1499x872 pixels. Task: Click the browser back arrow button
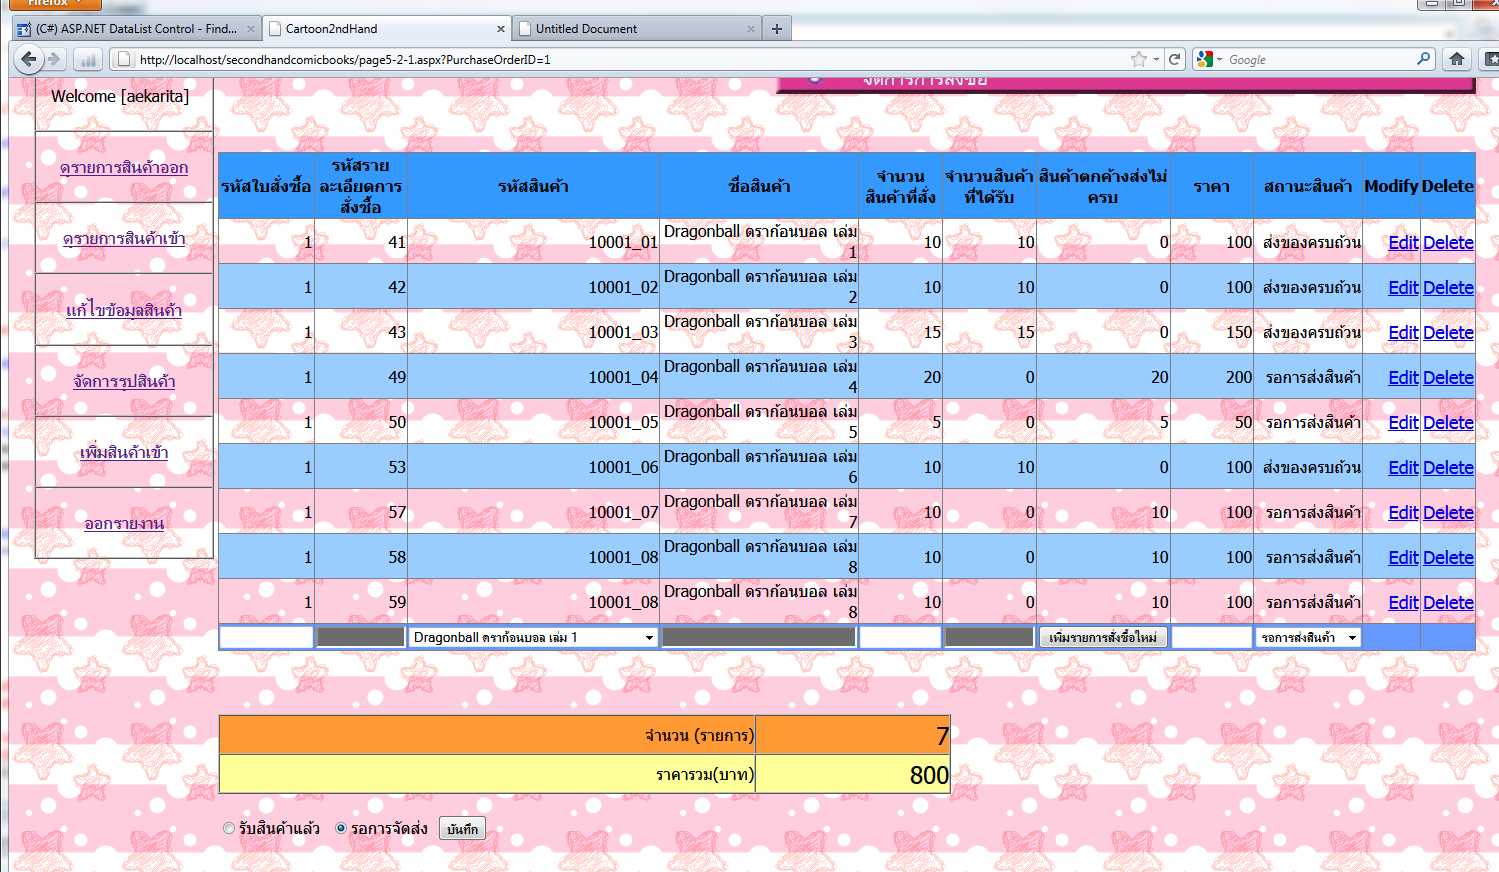click(28, 59)
